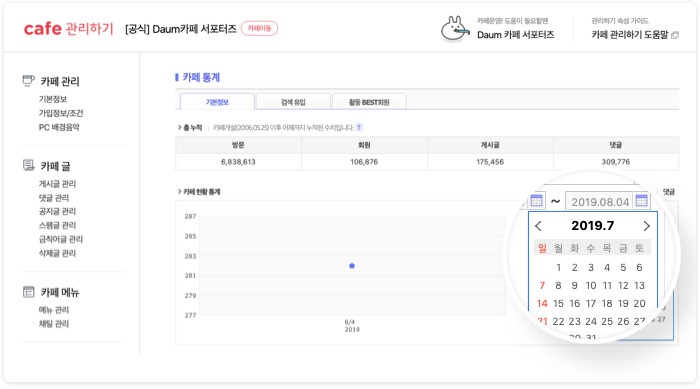Open the start date calendar icon
The width and height of the screenshot is (700, 389).
(x=537, y=201)
